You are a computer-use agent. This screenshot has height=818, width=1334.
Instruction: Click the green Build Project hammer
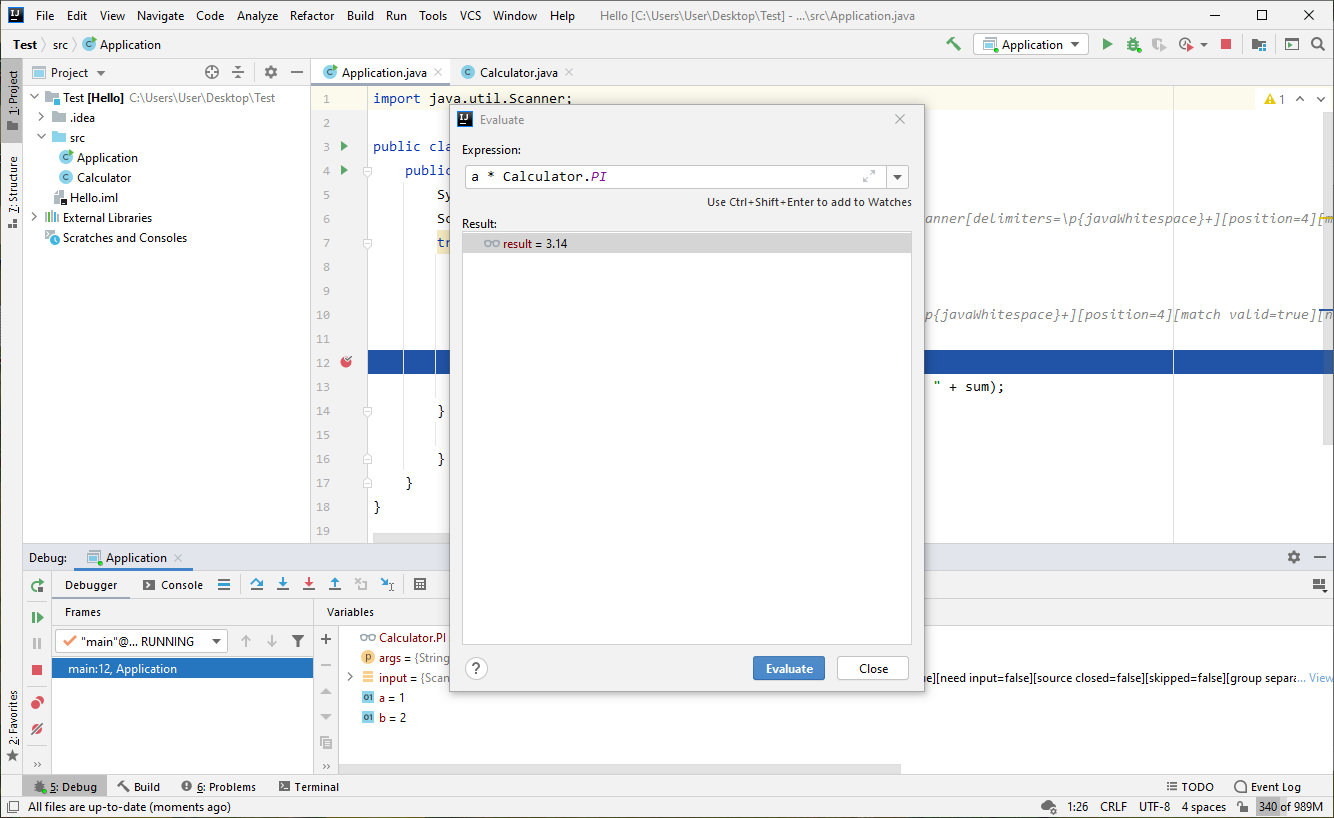[x=953, y=44]
